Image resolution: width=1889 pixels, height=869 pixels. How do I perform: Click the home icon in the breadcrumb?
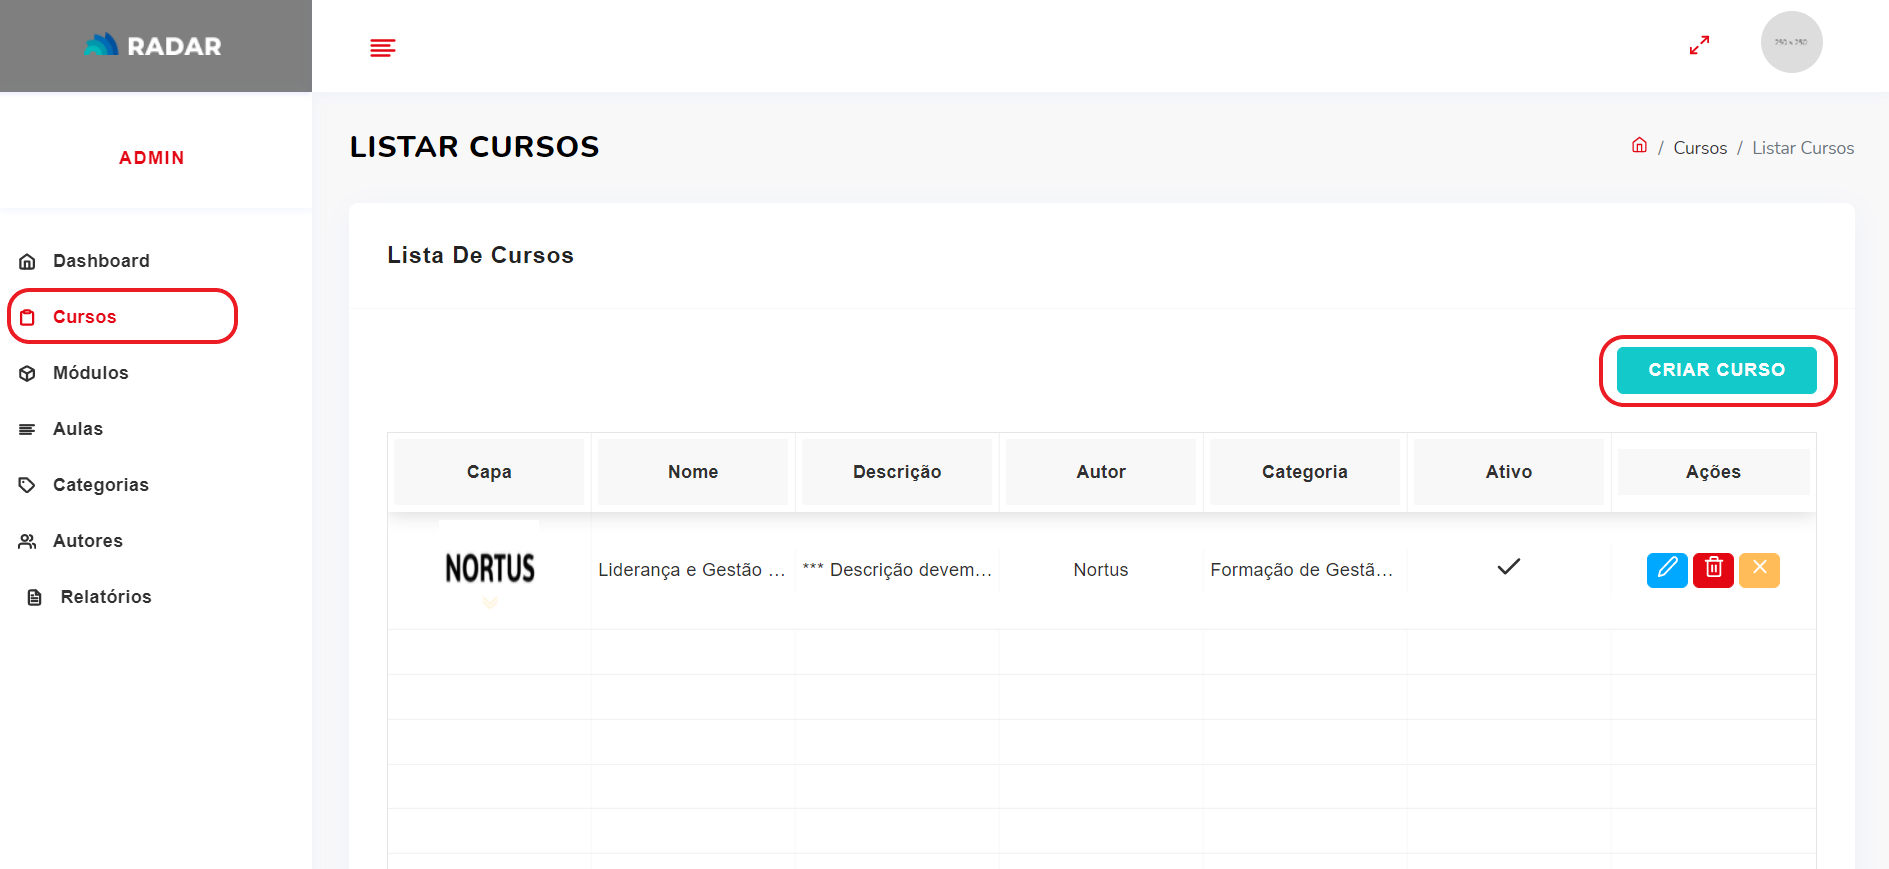click(1639, 146)
